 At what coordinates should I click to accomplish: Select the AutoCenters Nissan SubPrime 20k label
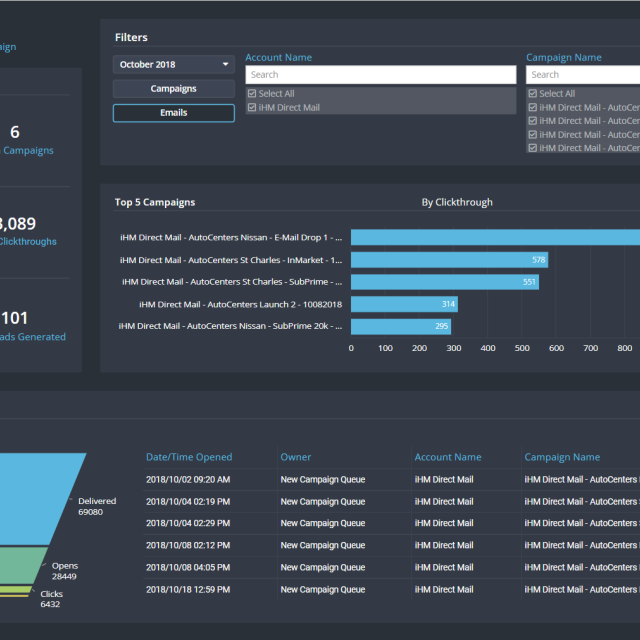point(230,326)
